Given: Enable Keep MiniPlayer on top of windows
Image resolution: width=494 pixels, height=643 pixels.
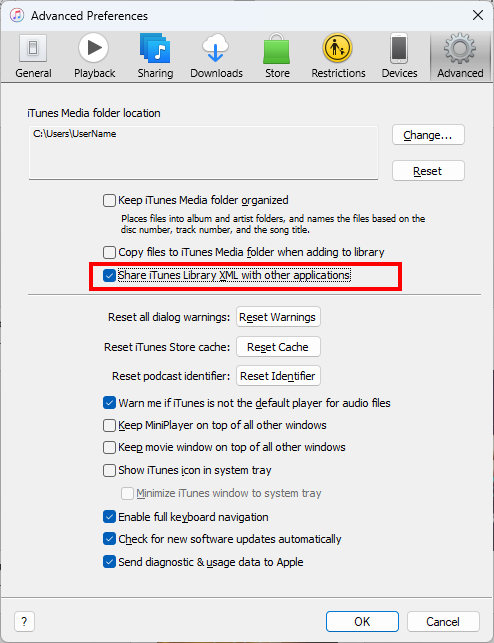Looking at the screenshot, I should pos(109,425).
